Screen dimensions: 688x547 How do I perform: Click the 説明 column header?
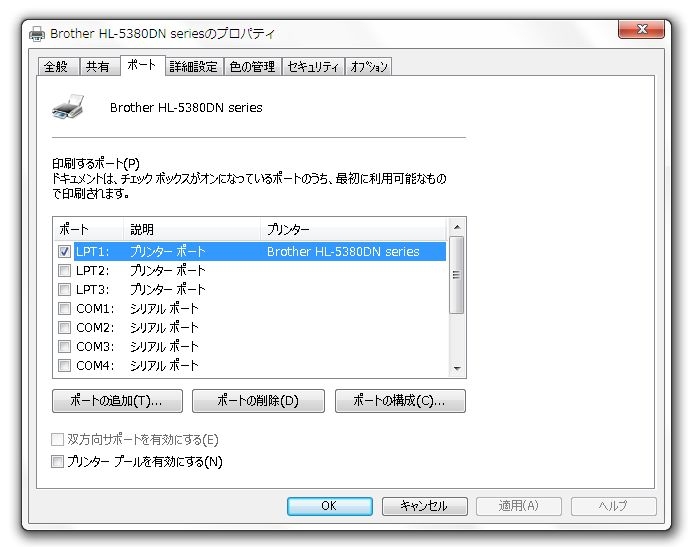coord(192,229)
